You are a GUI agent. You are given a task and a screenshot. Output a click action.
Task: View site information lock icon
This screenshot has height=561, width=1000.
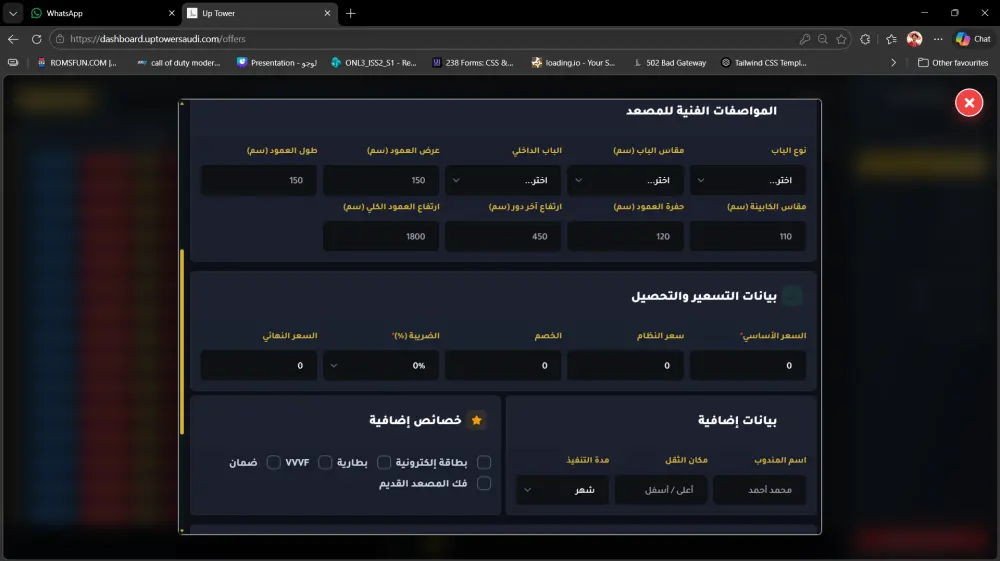pyautogui.click(x=60, y=39)
